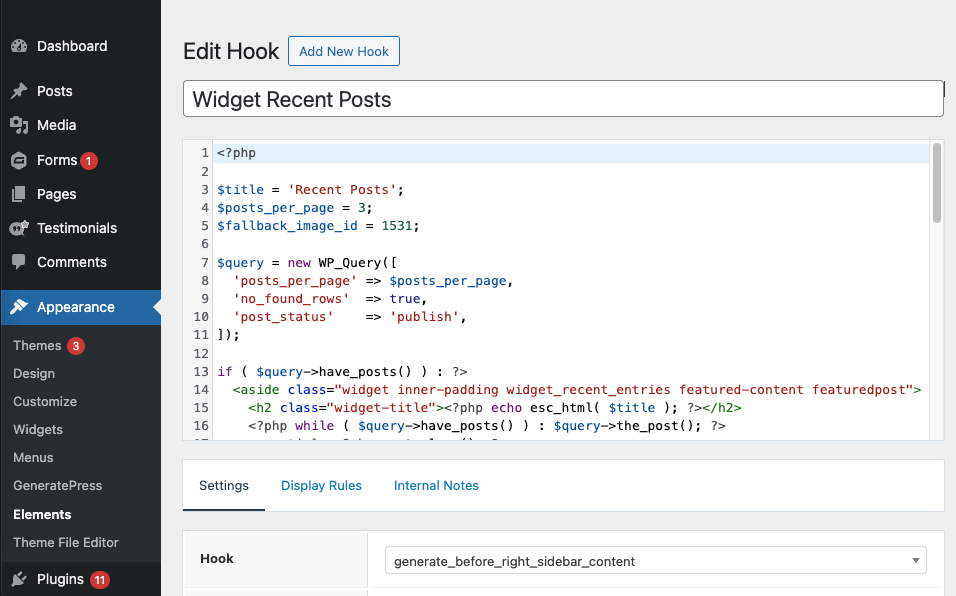
Task: Open the Hook selection dropdown
Action: (655, 561)
